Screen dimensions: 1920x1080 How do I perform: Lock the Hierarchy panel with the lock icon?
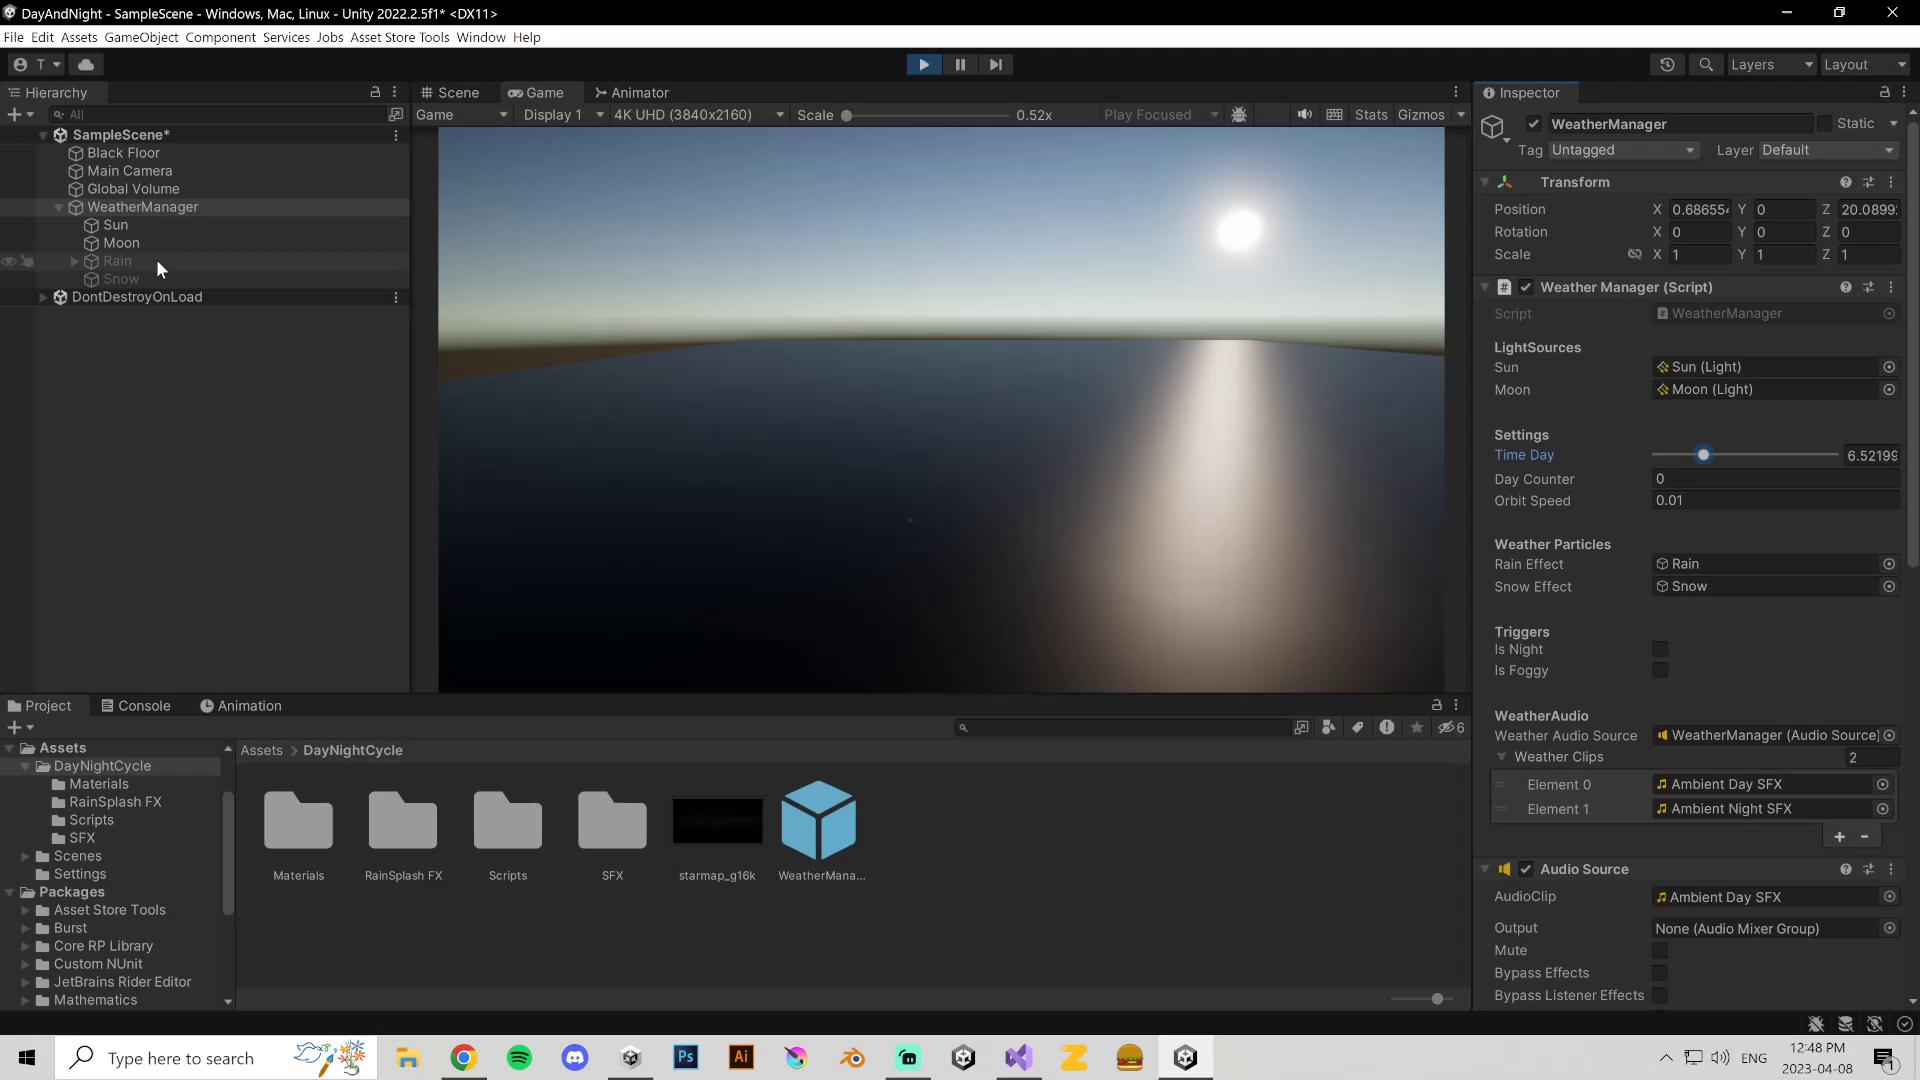click(375, 92)
